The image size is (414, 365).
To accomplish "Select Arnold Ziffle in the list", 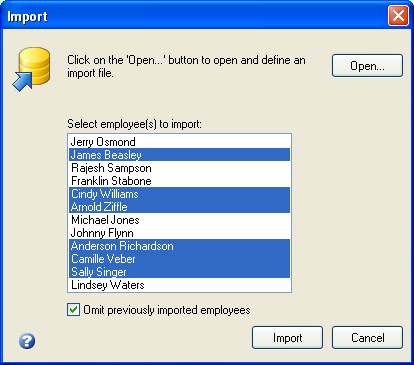I will tap(179, 207).
